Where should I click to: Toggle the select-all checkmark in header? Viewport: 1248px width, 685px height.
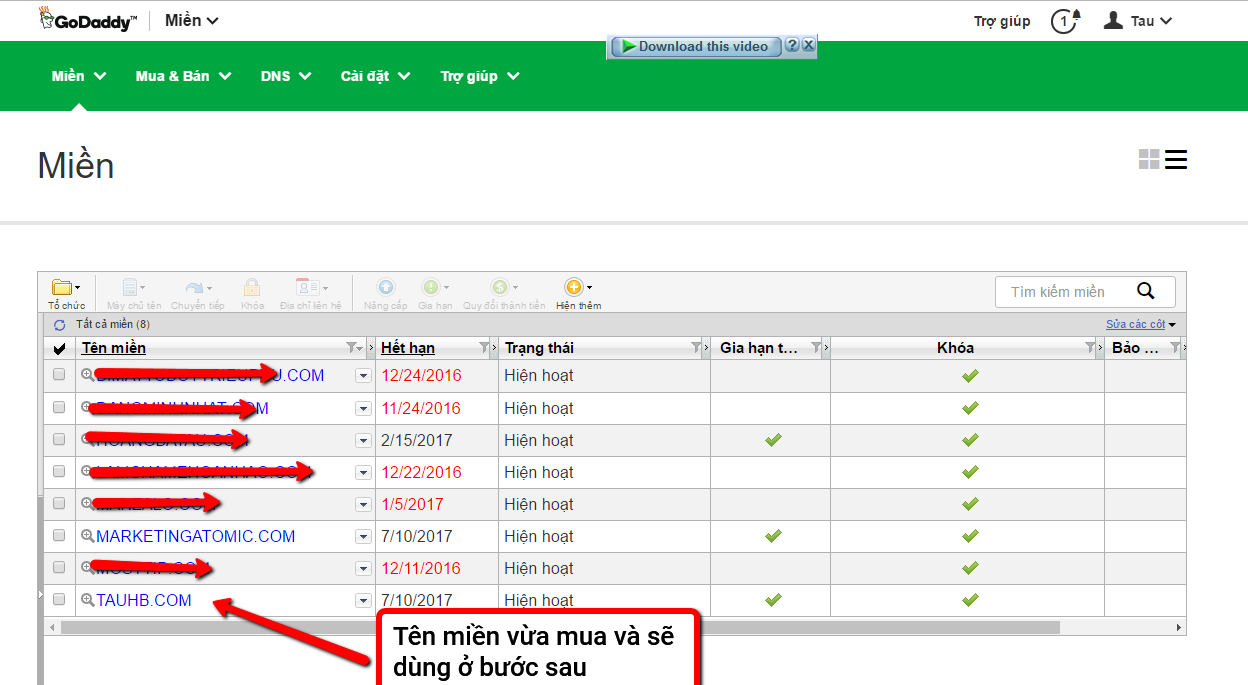59,348
